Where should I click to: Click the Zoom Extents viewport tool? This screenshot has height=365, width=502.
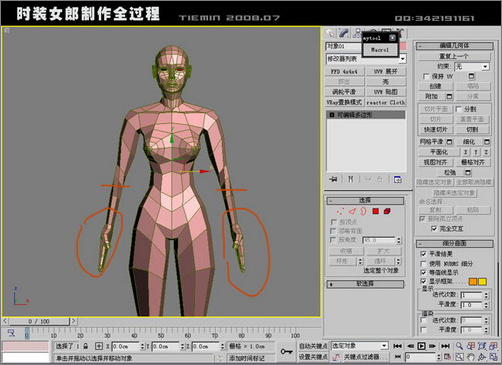coord(482,346)
